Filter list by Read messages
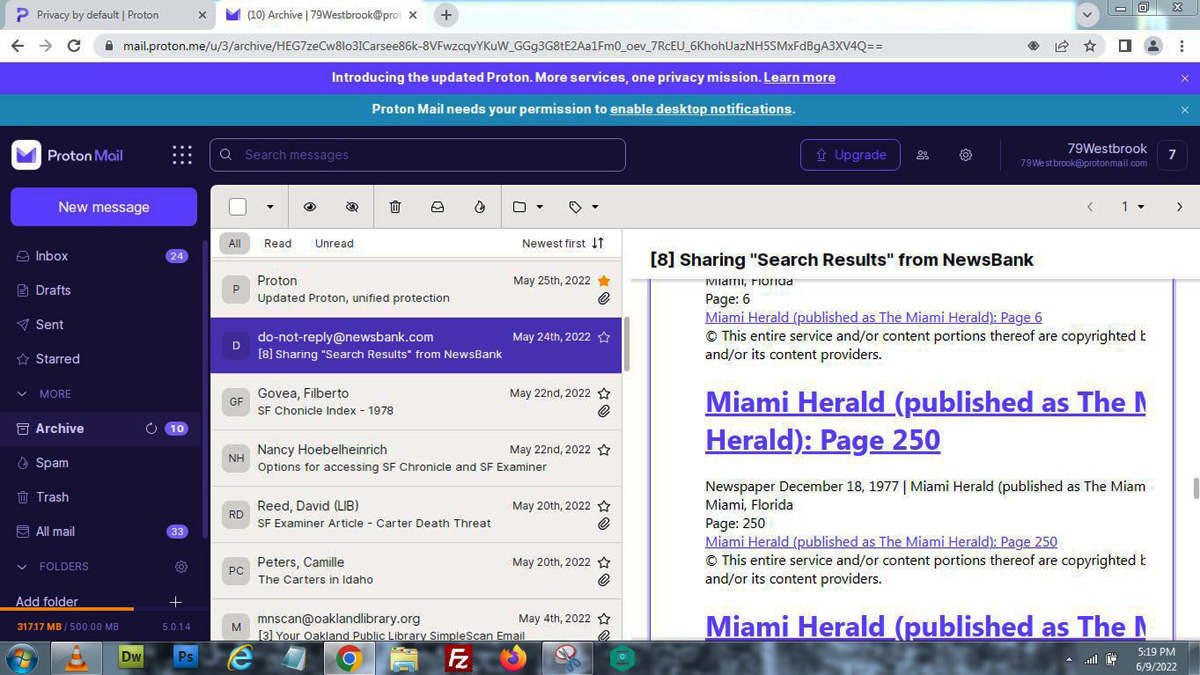Image resolution: width=1200 pixels, height=675 pixels. coord(278,243)
